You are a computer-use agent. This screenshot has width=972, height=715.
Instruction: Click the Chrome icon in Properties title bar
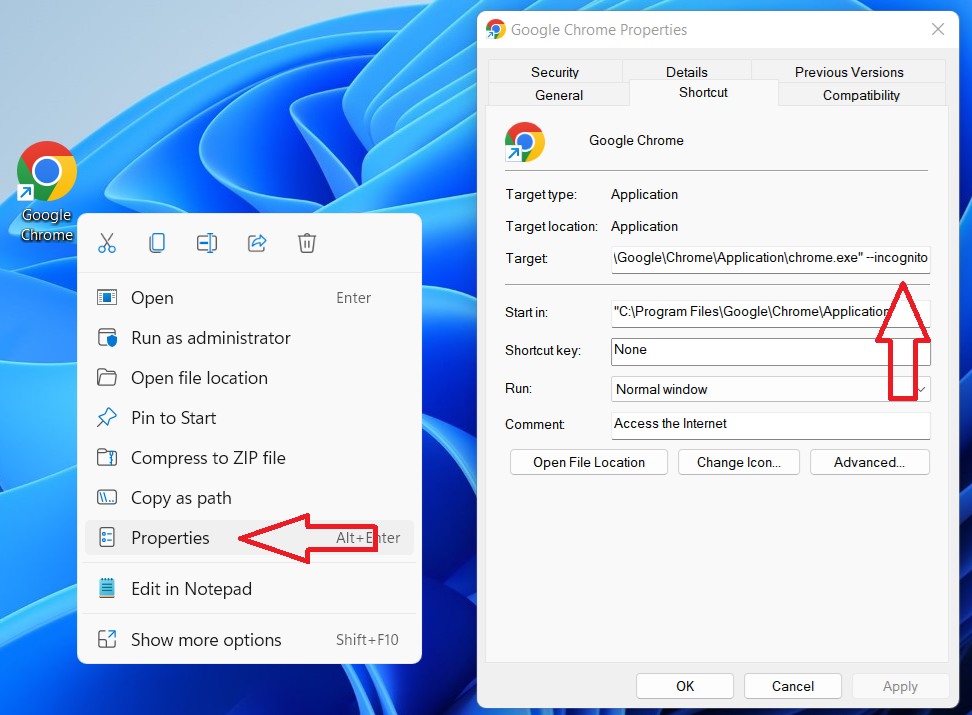495,29
